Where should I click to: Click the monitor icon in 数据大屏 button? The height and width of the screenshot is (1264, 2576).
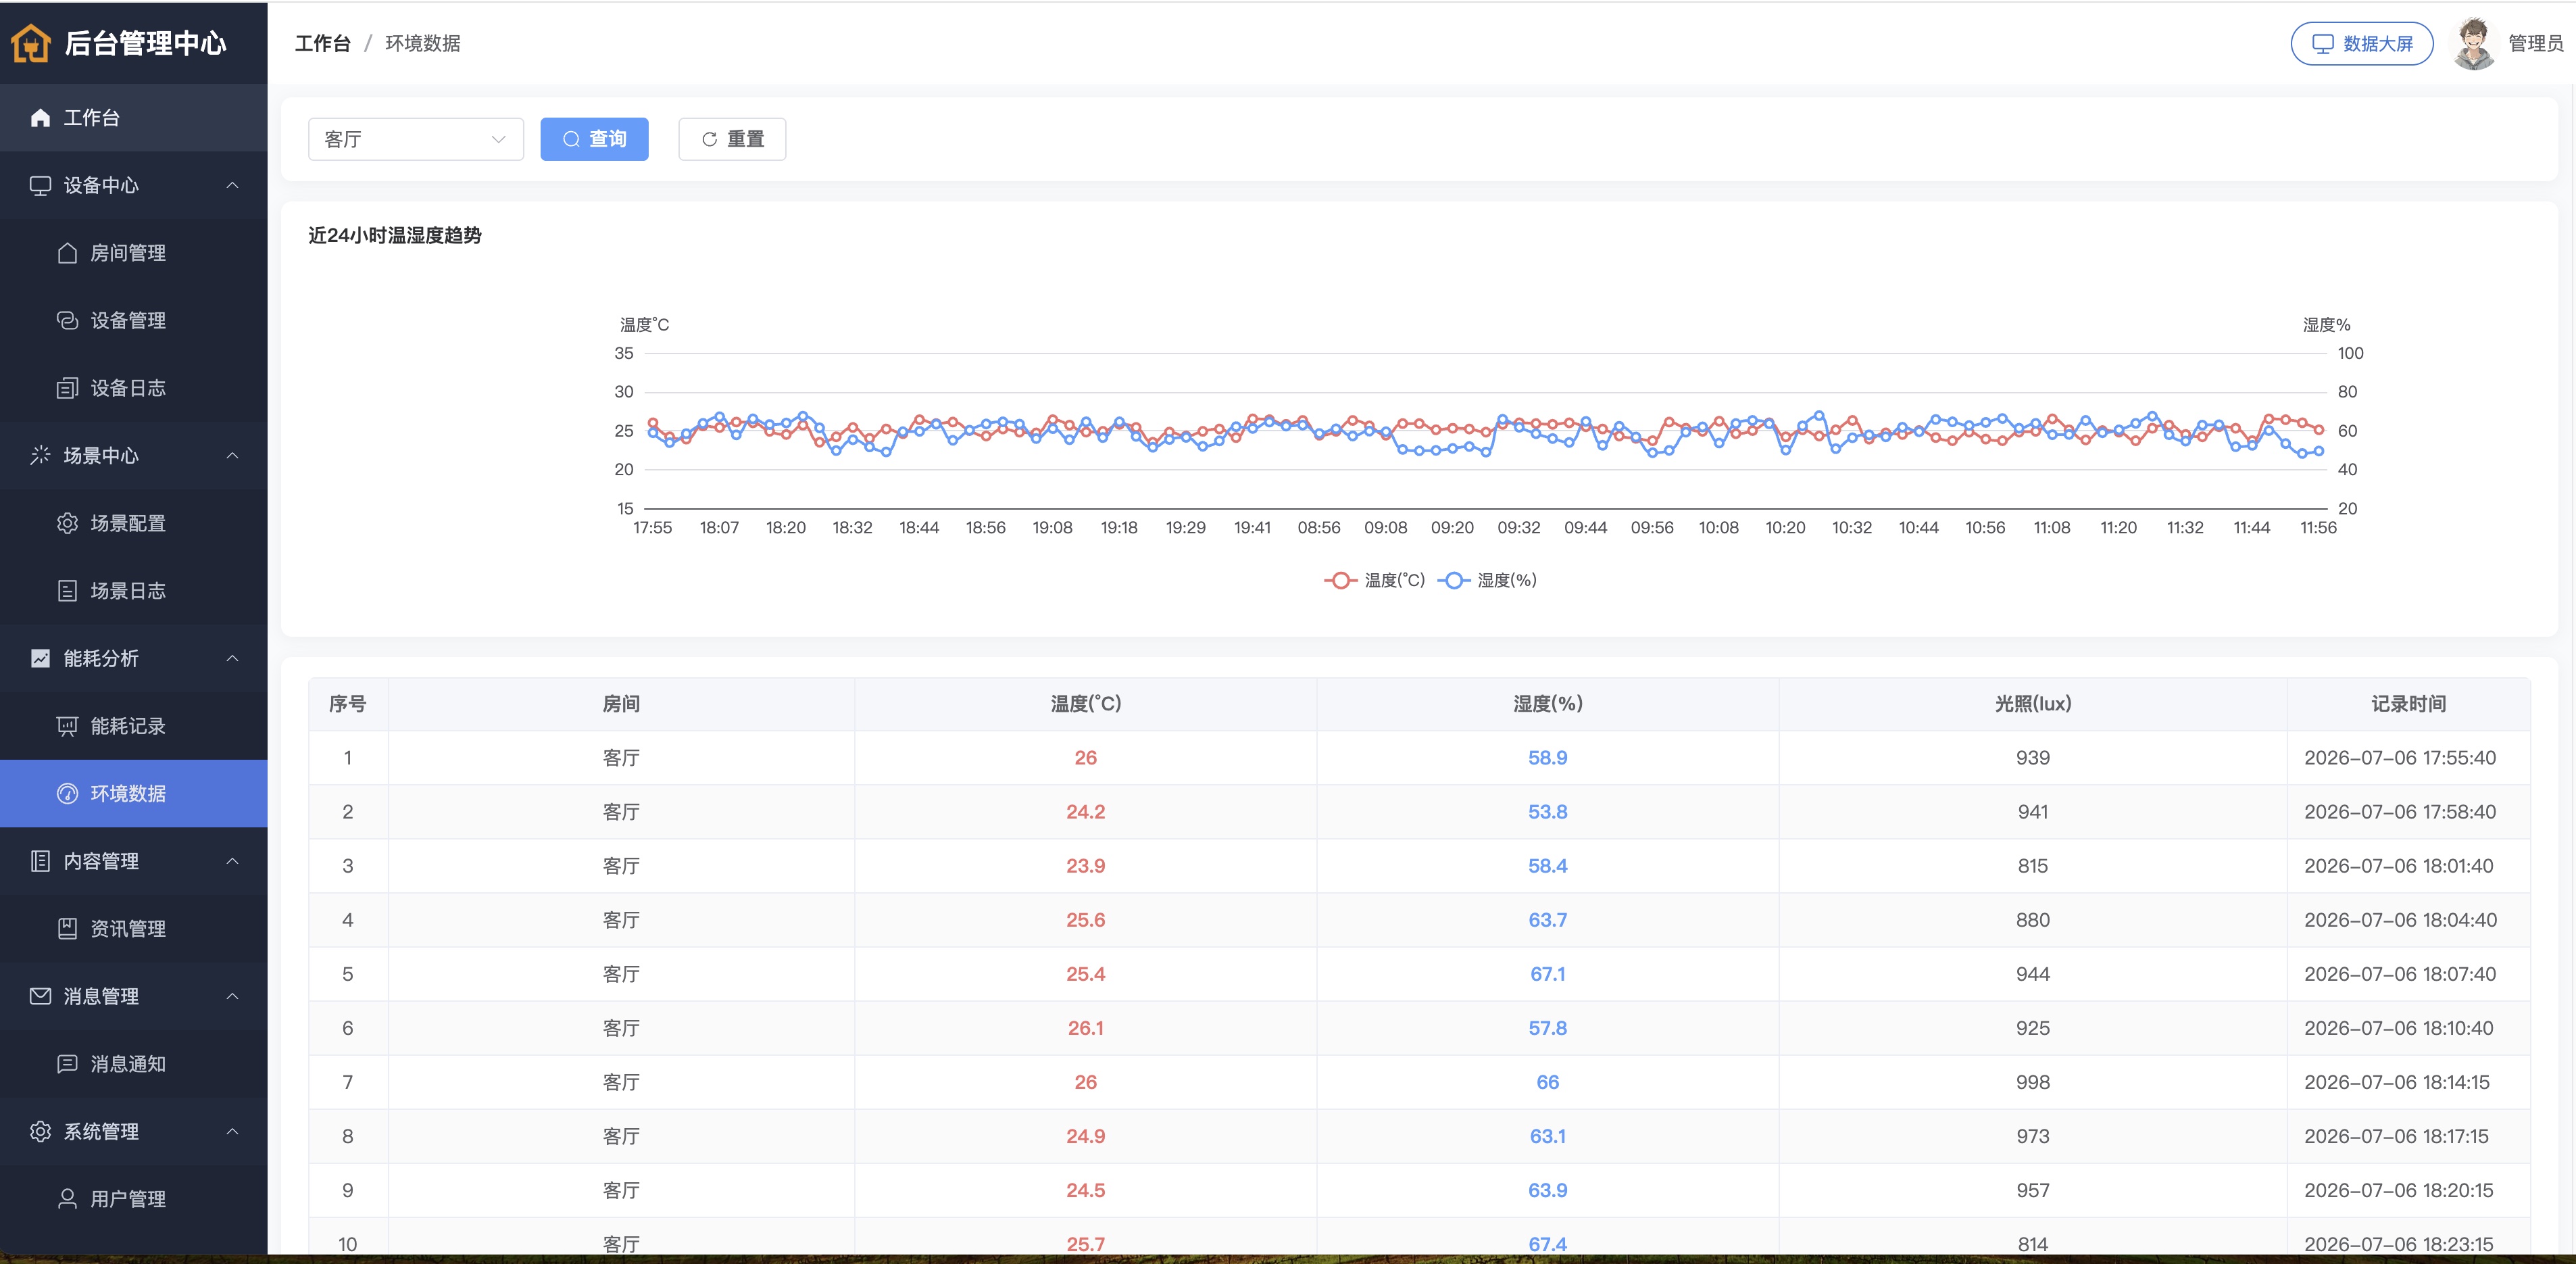coord(2322,44)
